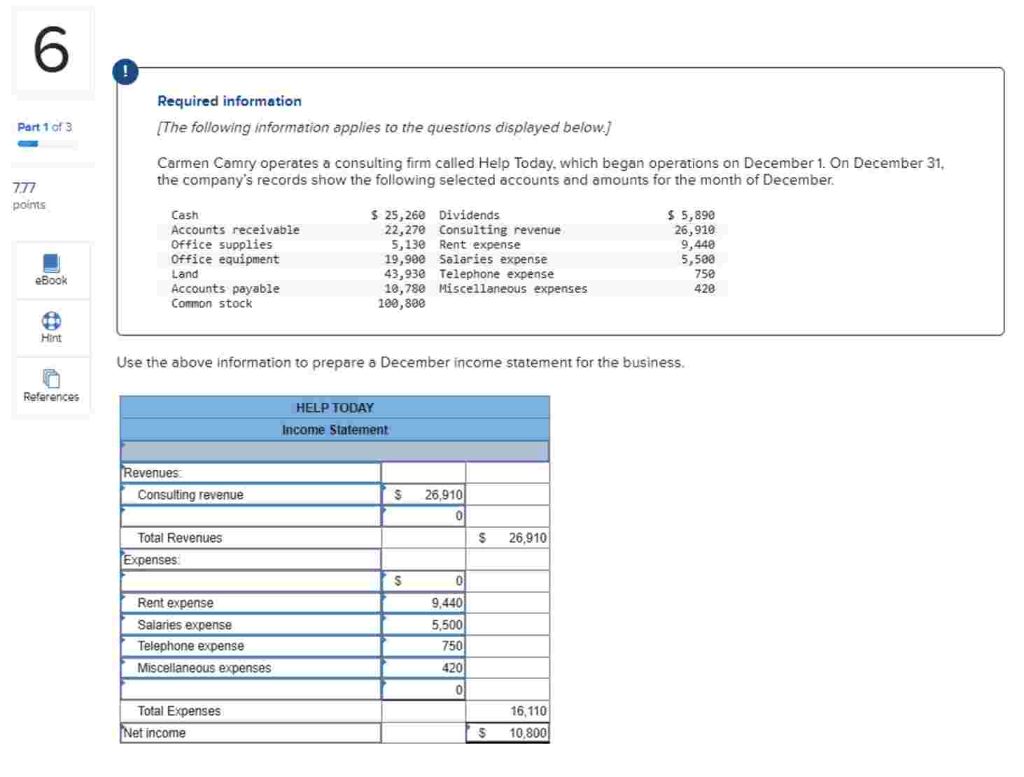Click the 10,800 net income field
This screenshot has height=777, width=1024.
click(x=507, y=733)
